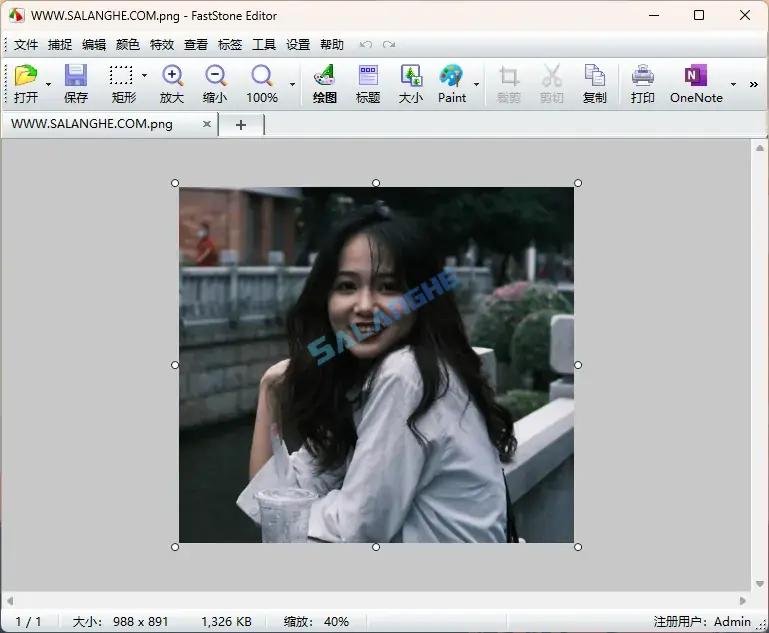Viewport: 769px width, 633px height.
Task: Open a file with the 打开 icon
Action: point(26,84)
